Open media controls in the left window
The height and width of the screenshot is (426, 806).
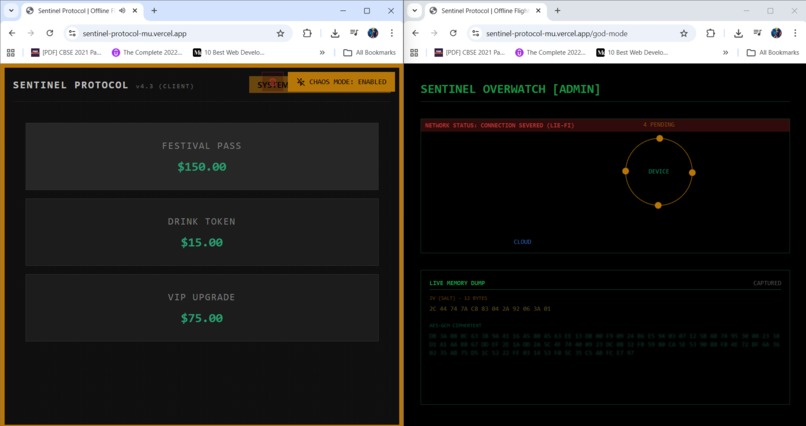354,33
